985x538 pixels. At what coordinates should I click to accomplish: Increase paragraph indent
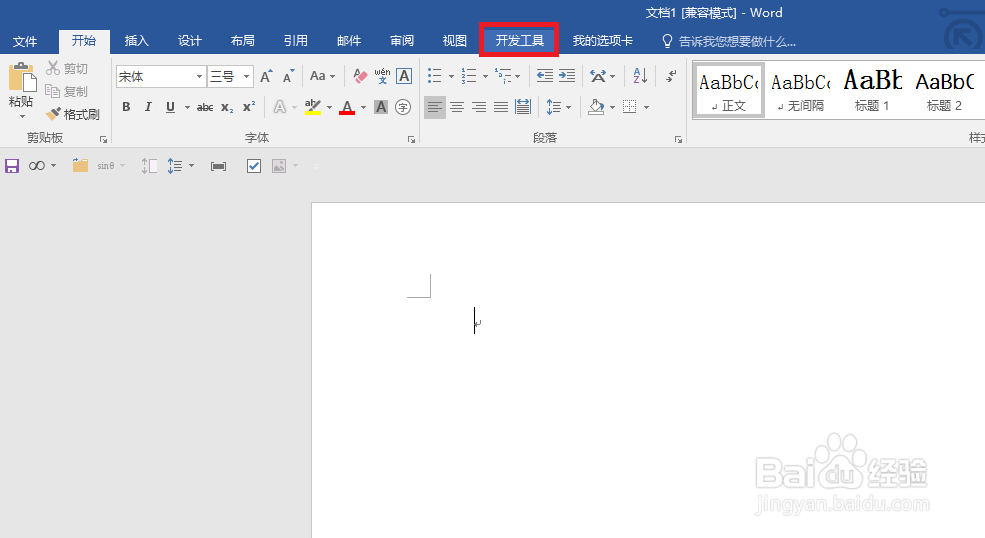click(x=567, y=76)
